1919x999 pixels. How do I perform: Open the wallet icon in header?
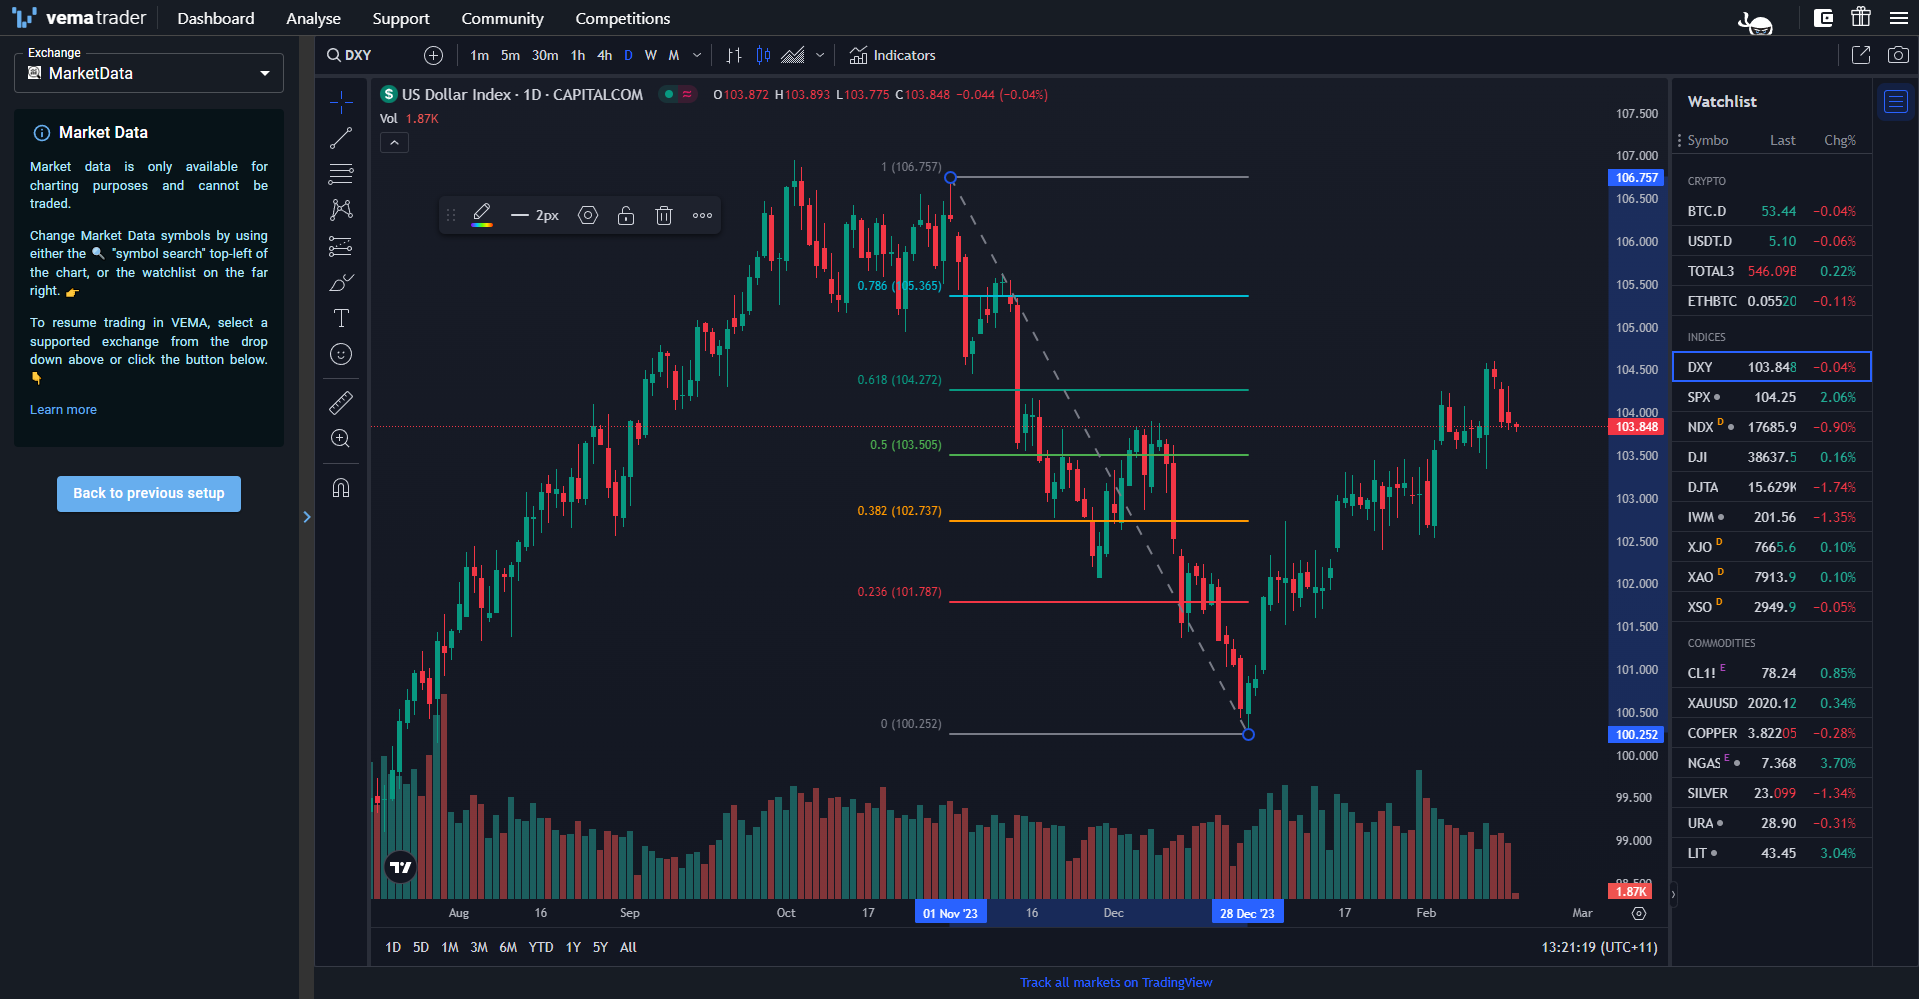(1823, 17)
